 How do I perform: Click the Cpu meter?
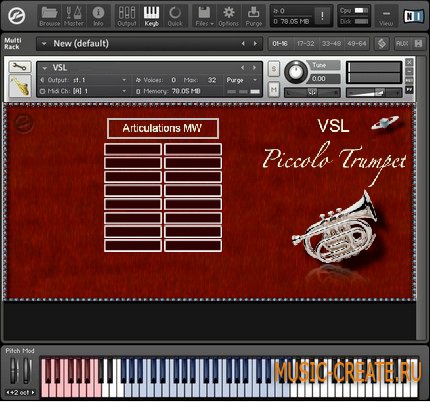coord(361,10)
